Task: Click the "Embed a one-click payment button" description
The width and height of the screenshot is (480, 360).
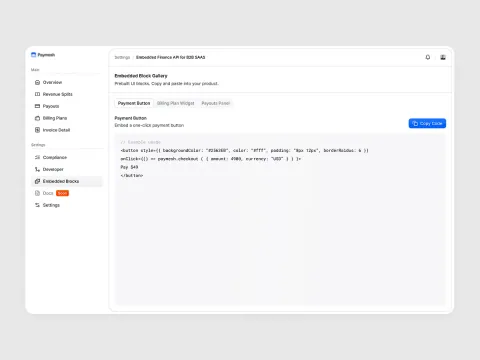Action: tap(149, 125)
